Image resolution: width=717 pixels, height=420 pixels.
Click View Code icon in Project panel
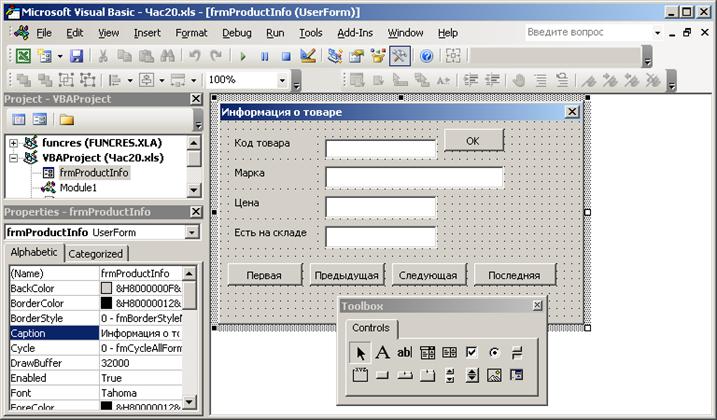[19, 120]
